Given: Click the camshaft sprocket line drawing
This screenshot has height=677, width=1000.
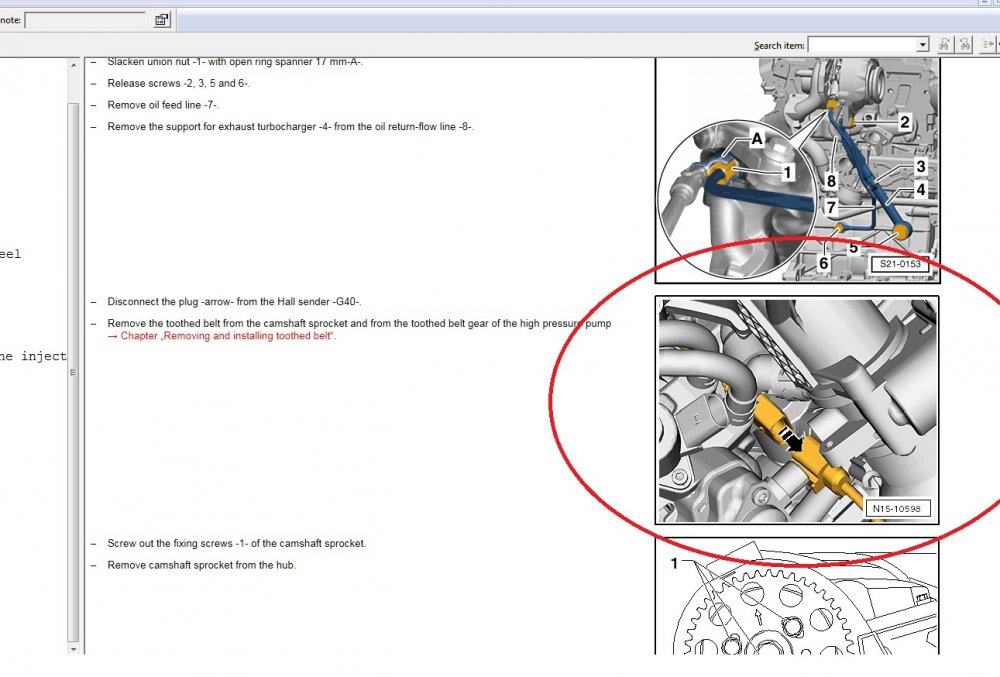Looking at the screenshot, I should pos(797,596).
